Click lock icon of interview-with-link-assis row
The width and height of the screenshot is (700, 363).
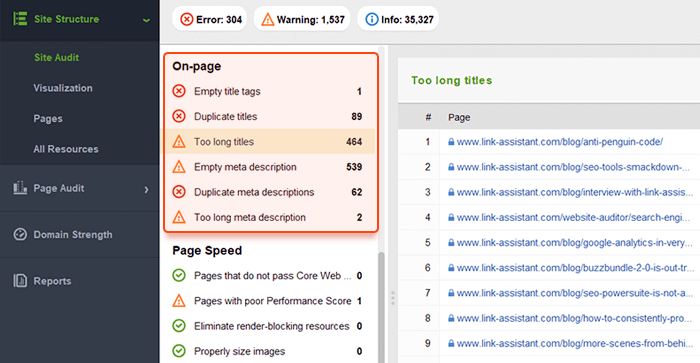(451, 192)
